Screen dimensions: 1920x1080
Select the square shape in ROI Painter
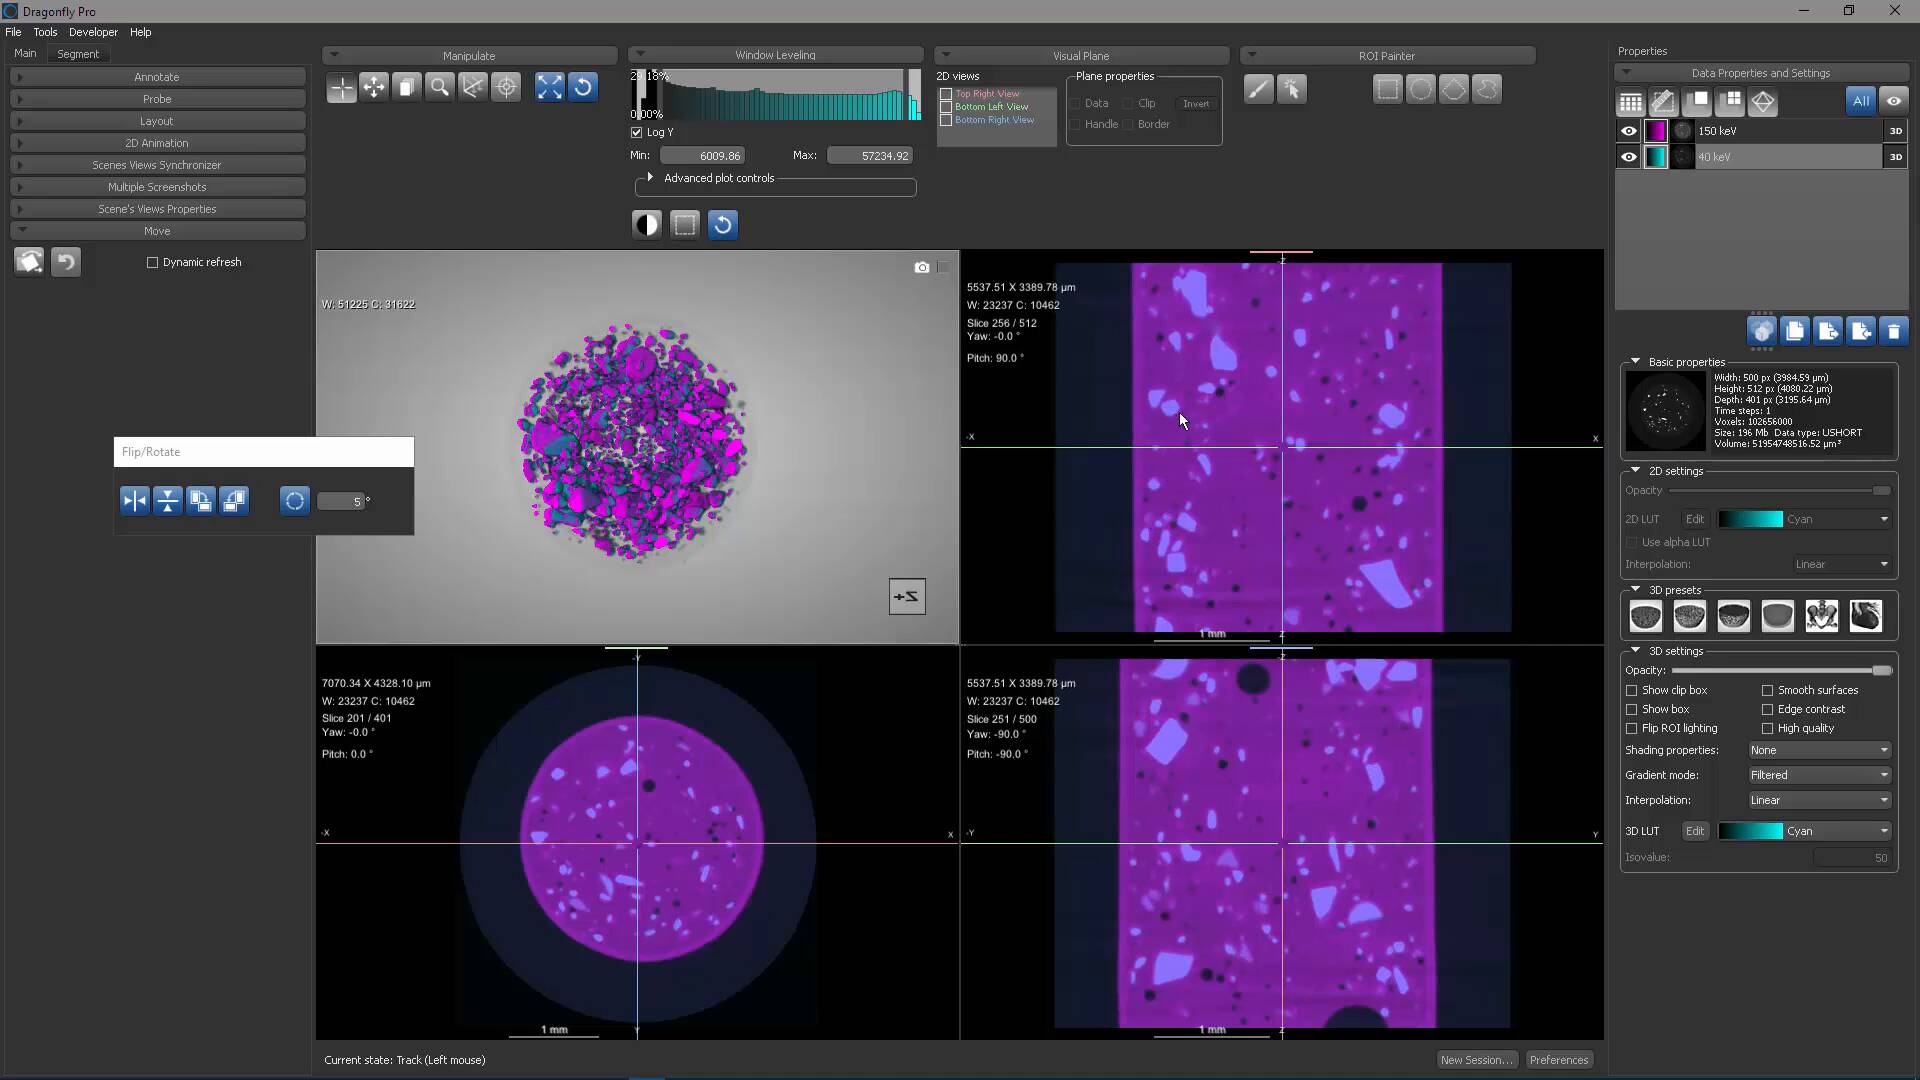tap(1388, 90)
